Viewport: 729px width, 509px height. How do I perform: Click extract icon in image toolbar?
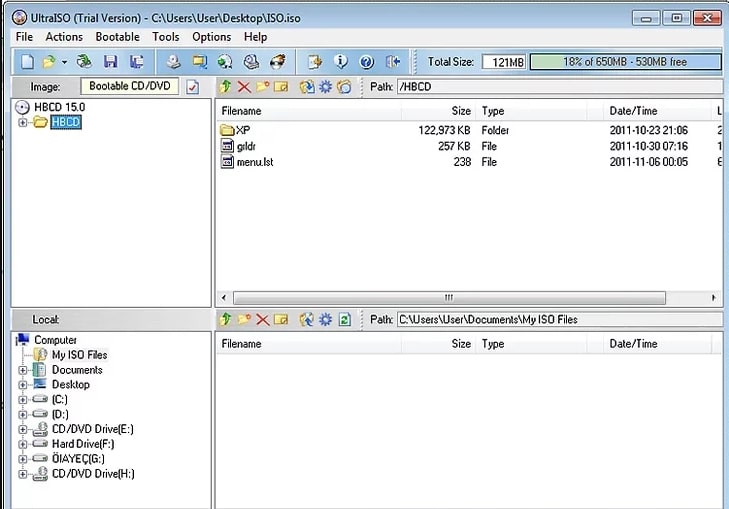pos(307,87)
